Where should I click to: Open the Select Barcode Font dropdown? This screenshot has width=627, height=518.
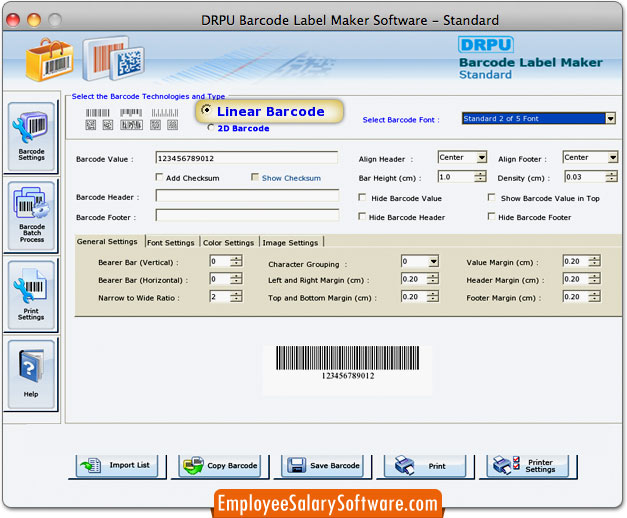[x=538, y=118]
